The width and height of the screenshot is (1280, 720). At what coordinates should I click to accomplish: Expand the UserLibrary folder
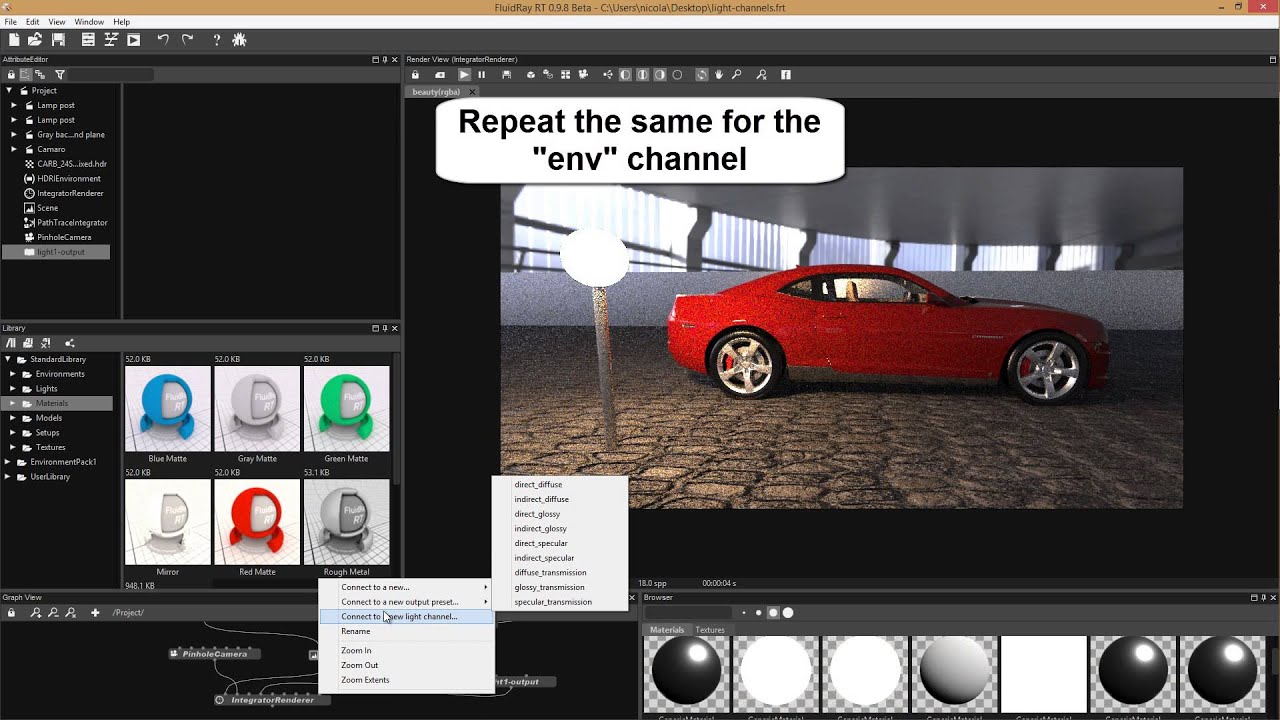[8, 477]
